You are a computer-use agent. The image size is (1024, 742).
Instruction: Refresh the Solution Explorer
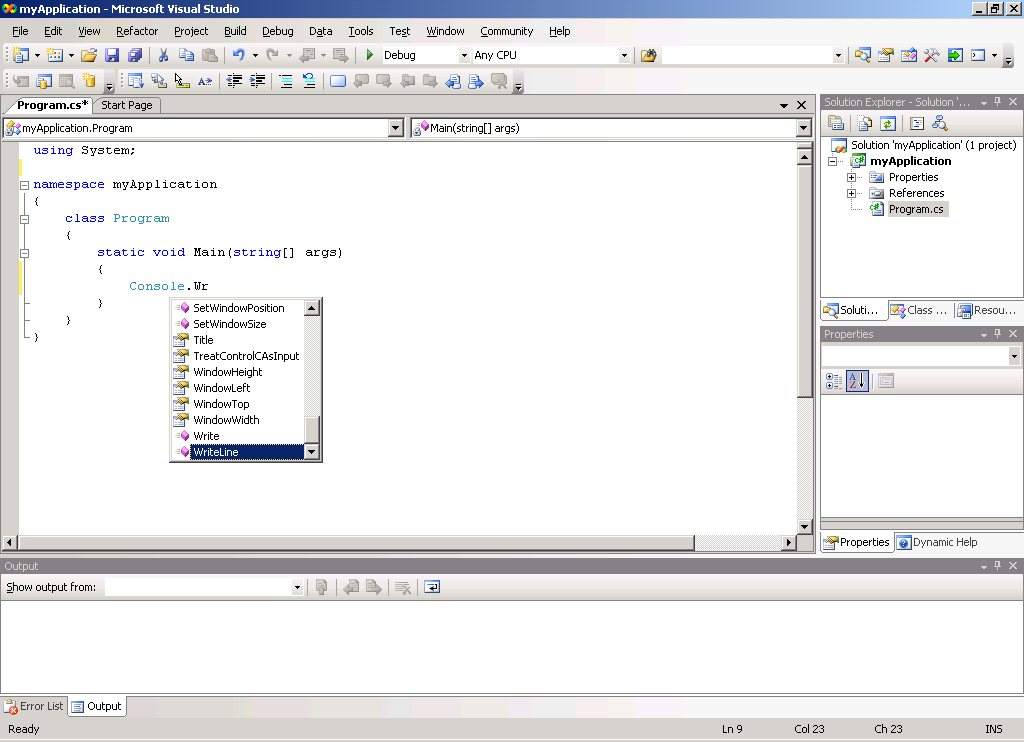(888, 123)
